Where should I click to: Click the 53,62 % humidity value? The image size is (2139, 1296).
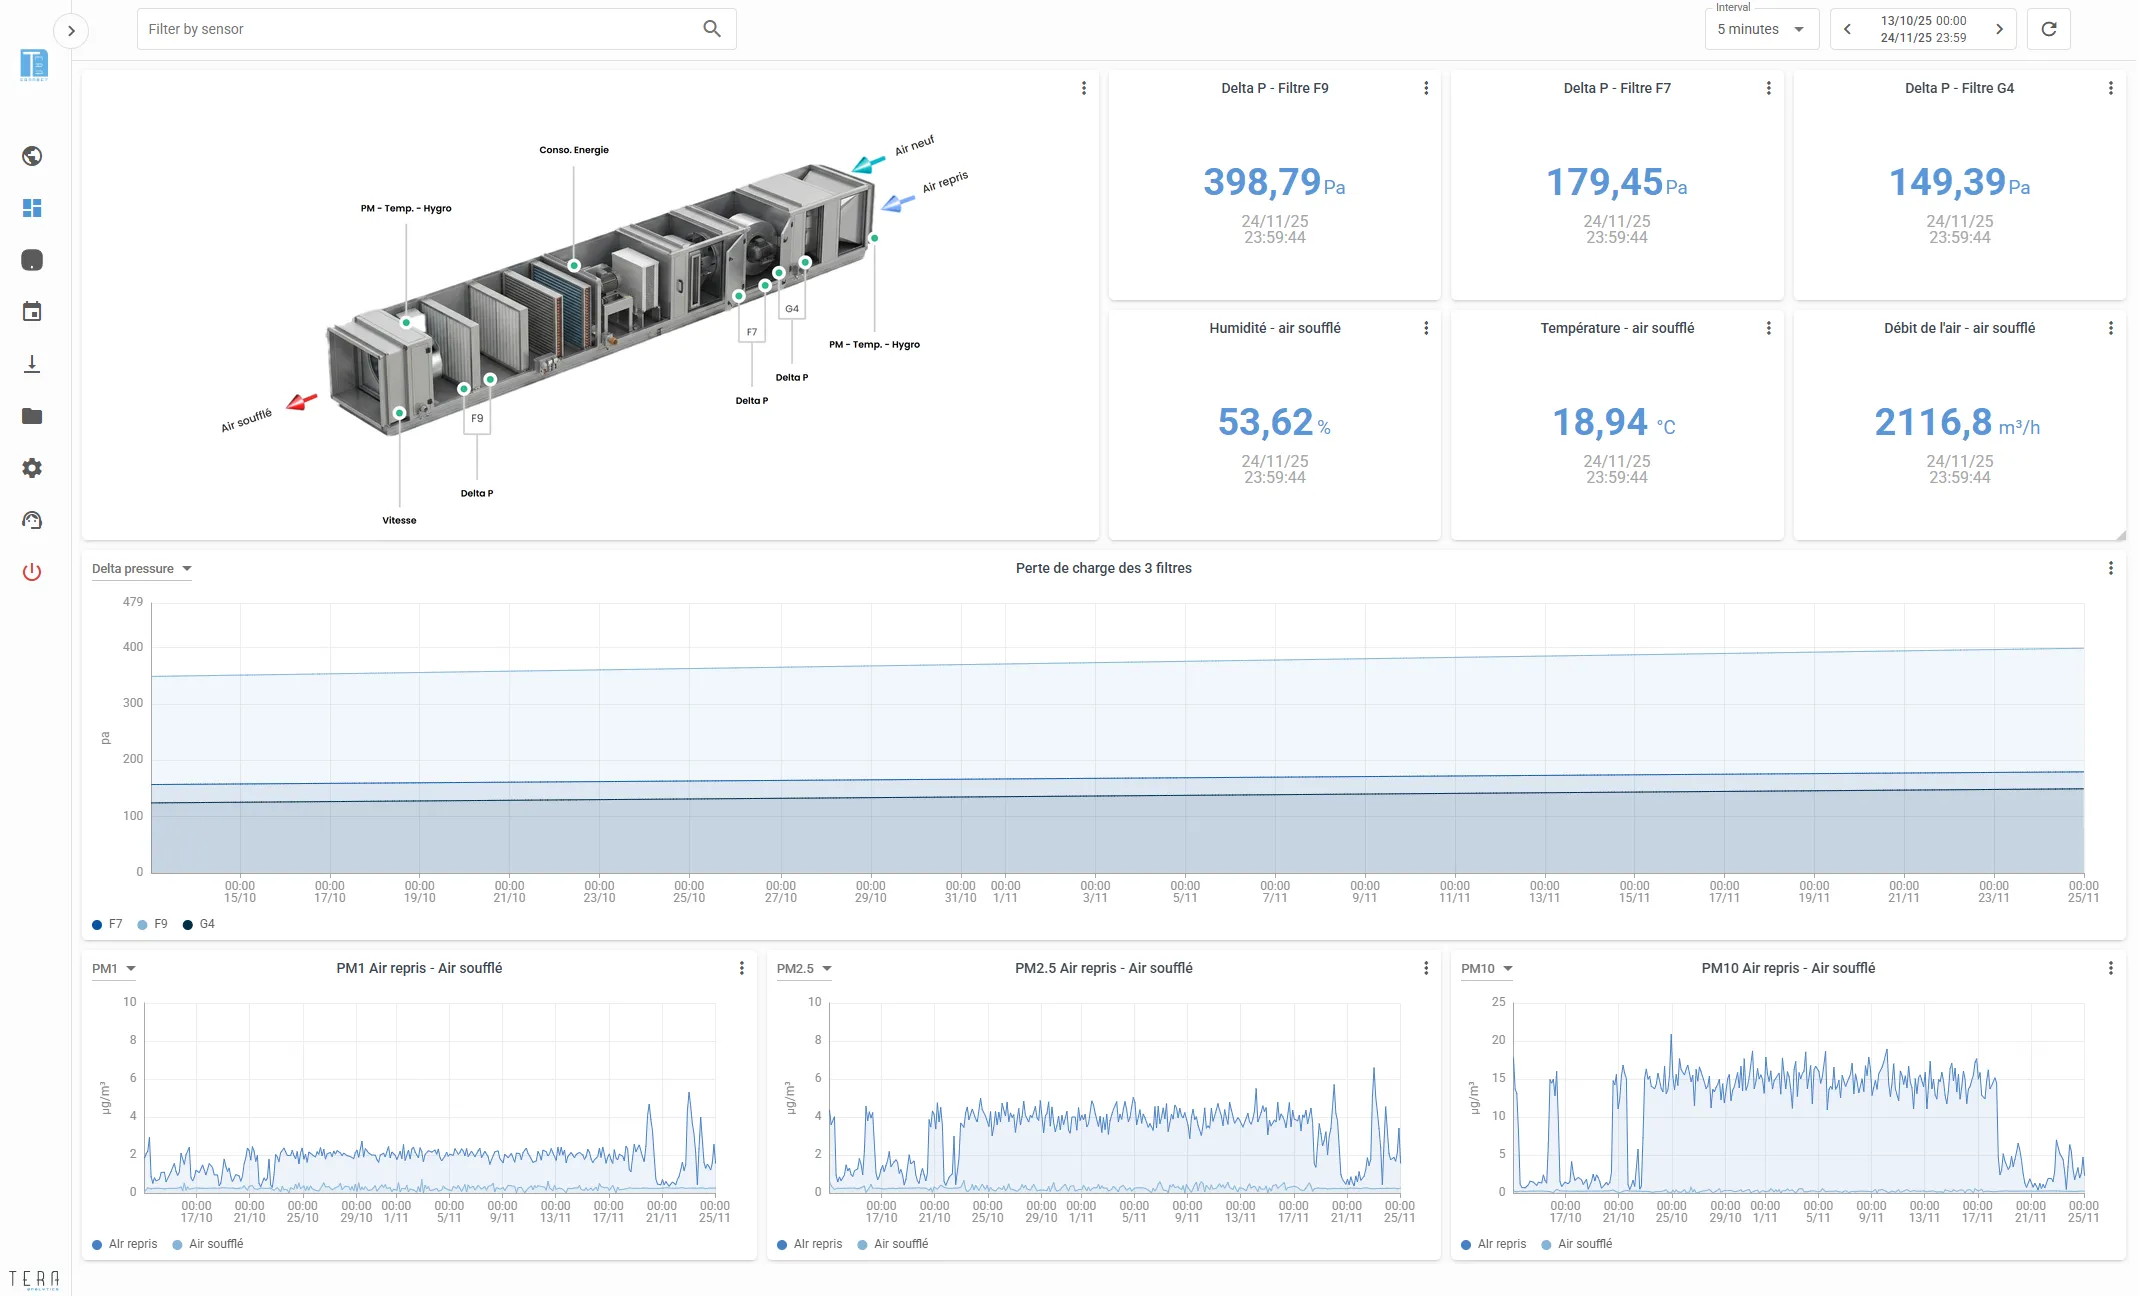tap(1274, 422)
